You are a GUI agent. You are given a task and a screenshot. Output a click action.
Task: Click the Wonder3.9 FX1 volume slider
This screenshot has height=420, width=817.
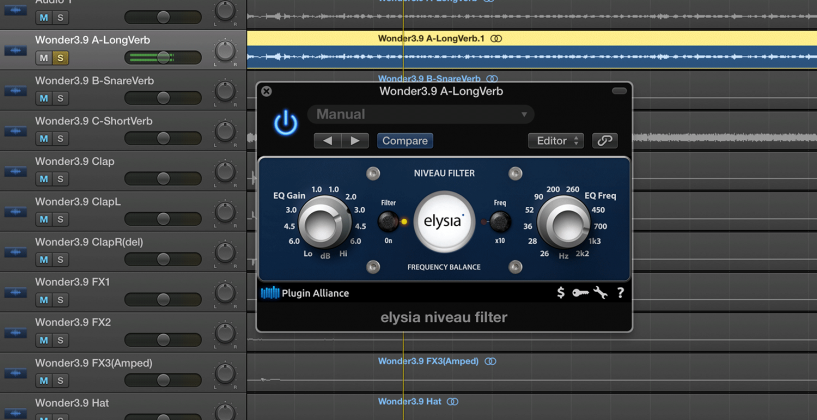(163, 300)
